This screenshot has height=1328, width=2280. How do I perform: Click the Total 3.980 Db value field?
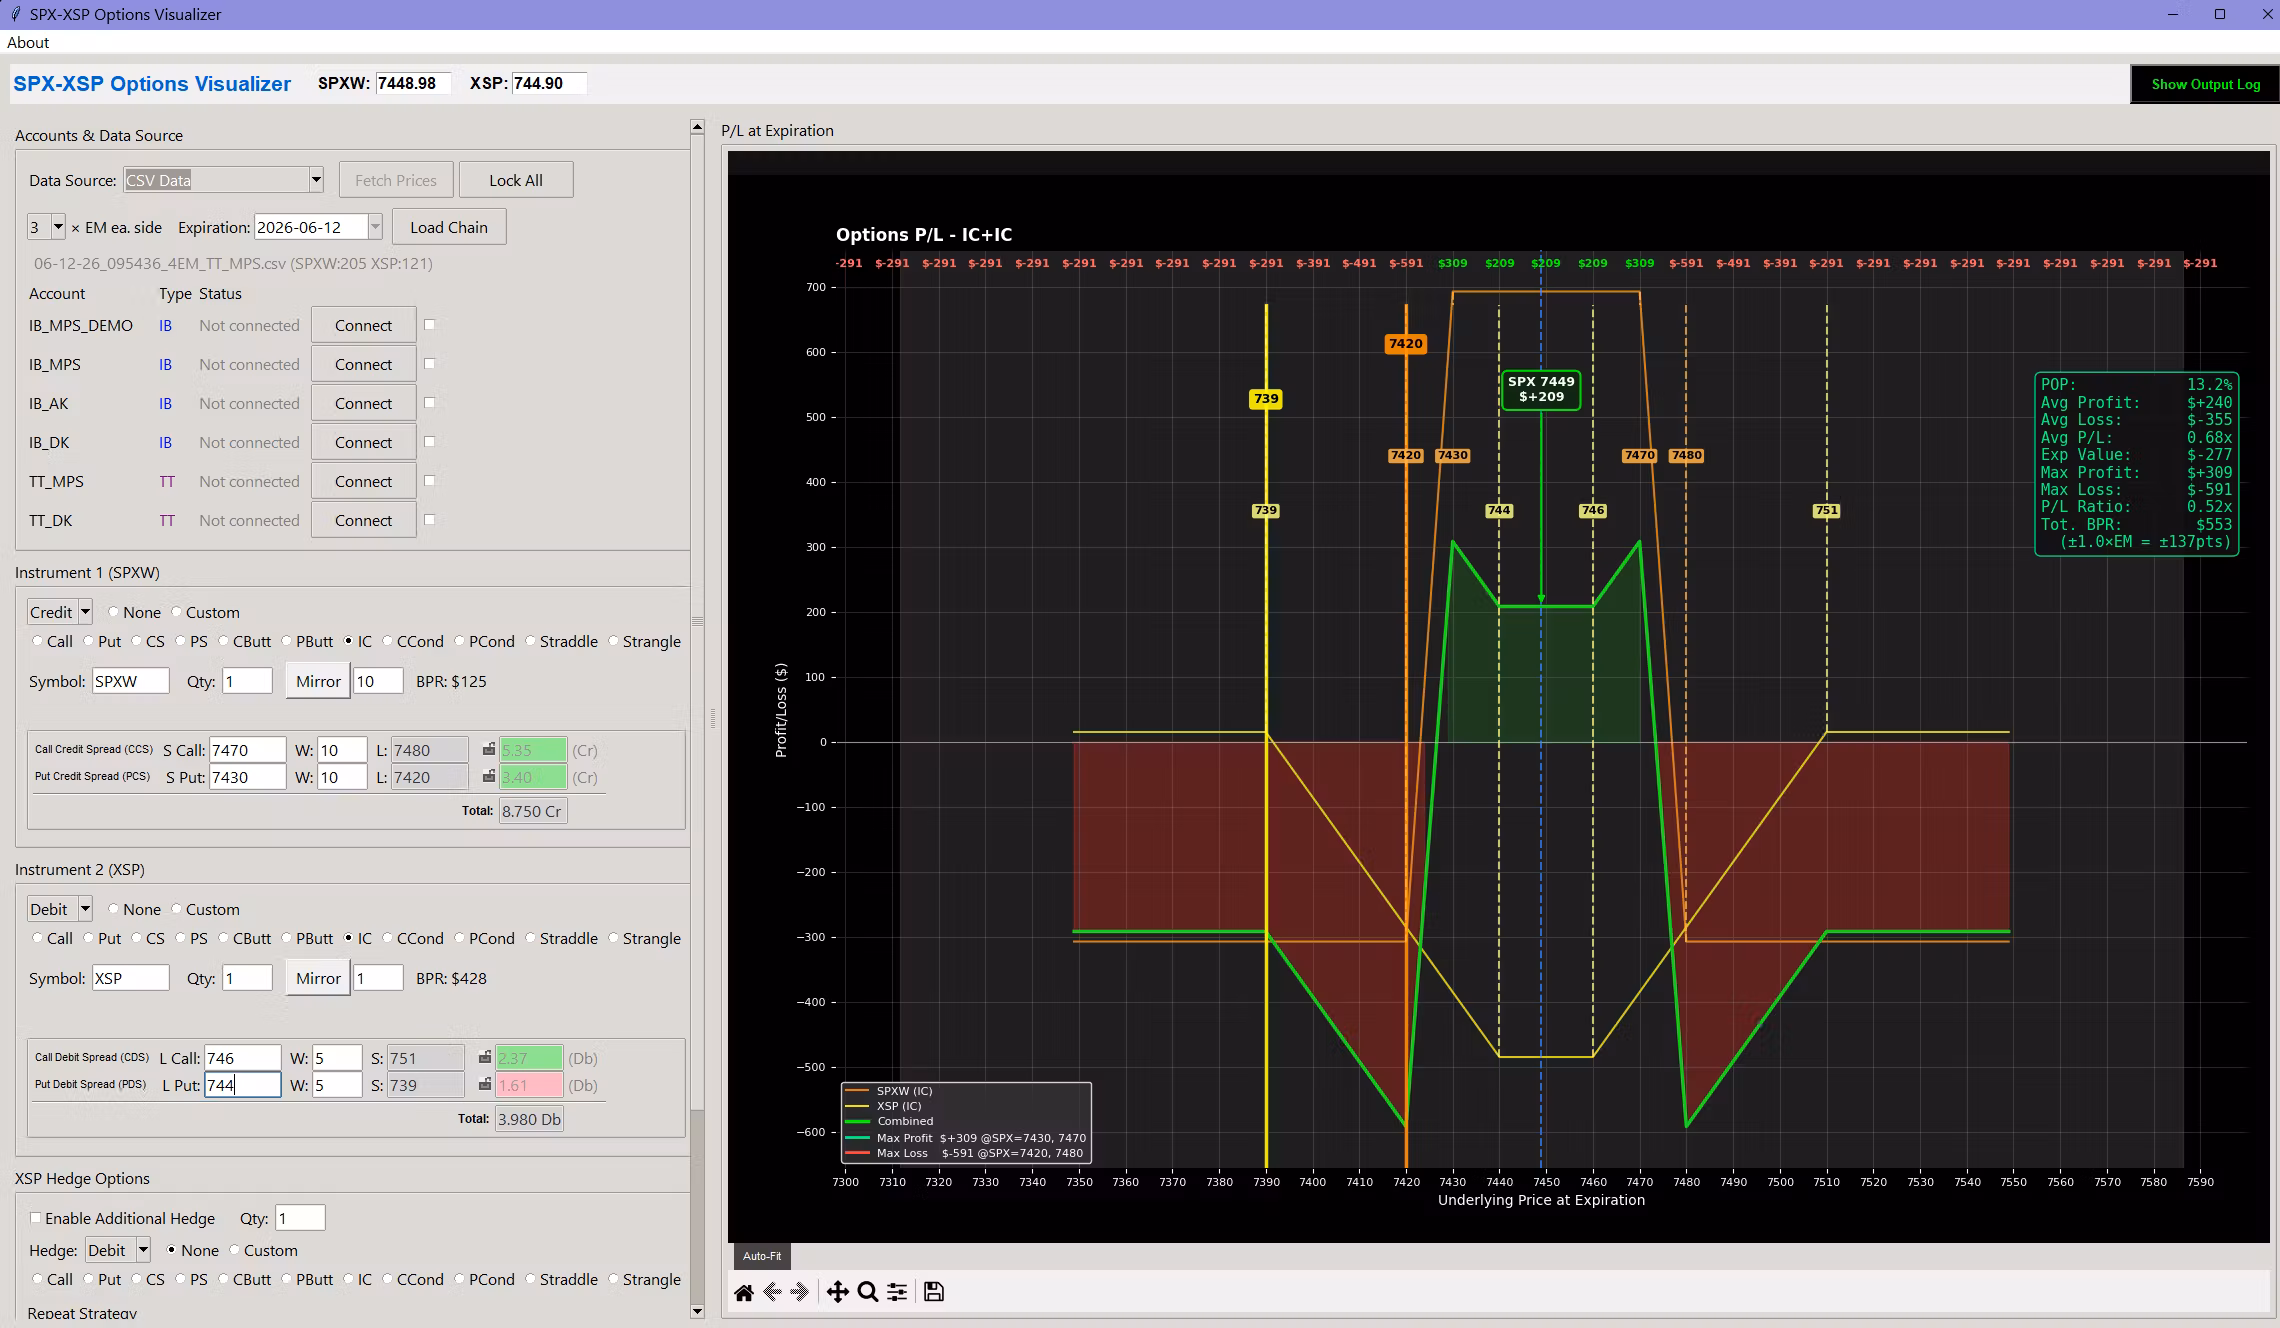click(529, 1119)
